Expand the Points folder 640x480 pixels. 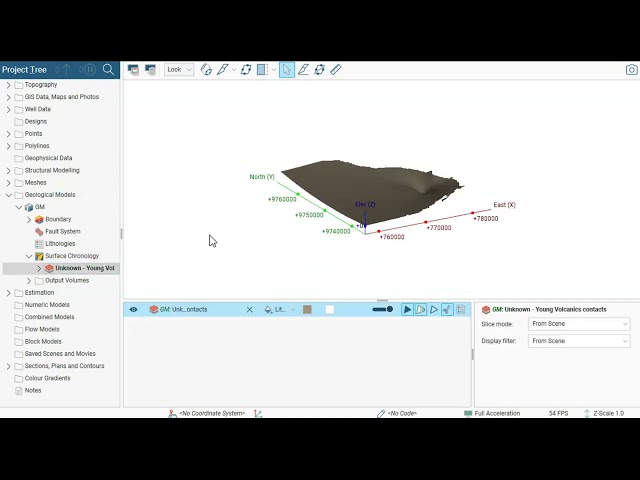tap(9, 134)
